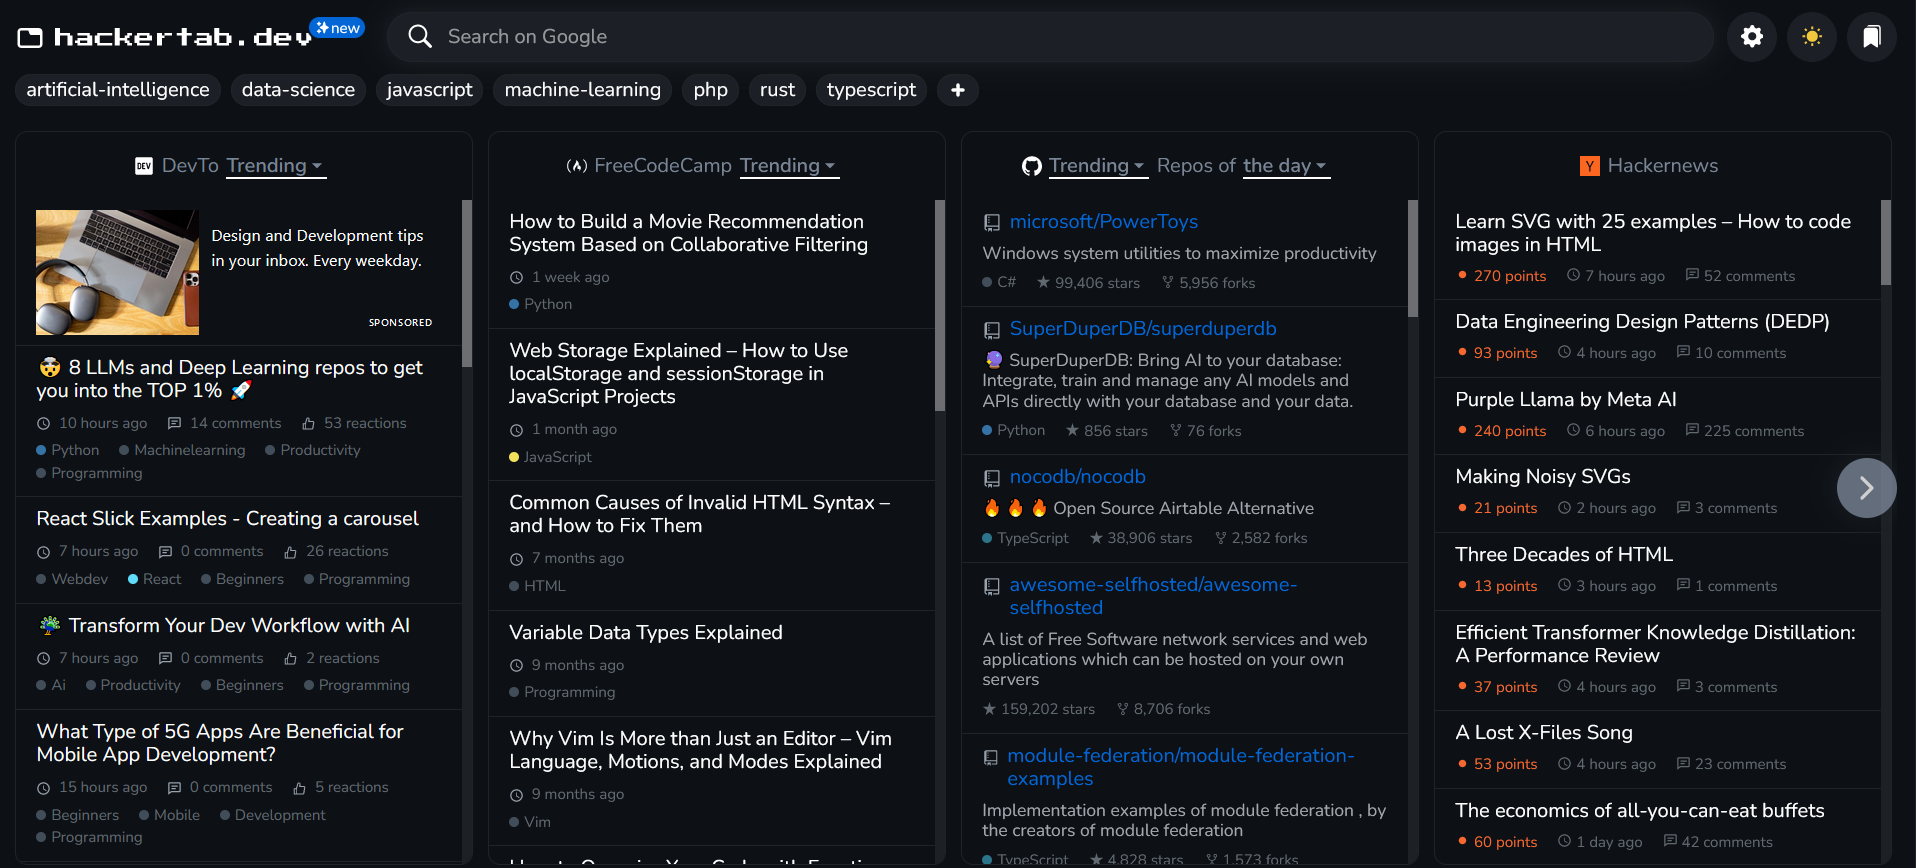Click the FreeCodeCamp card scrollbar
1916x868 pixels.
939,306
